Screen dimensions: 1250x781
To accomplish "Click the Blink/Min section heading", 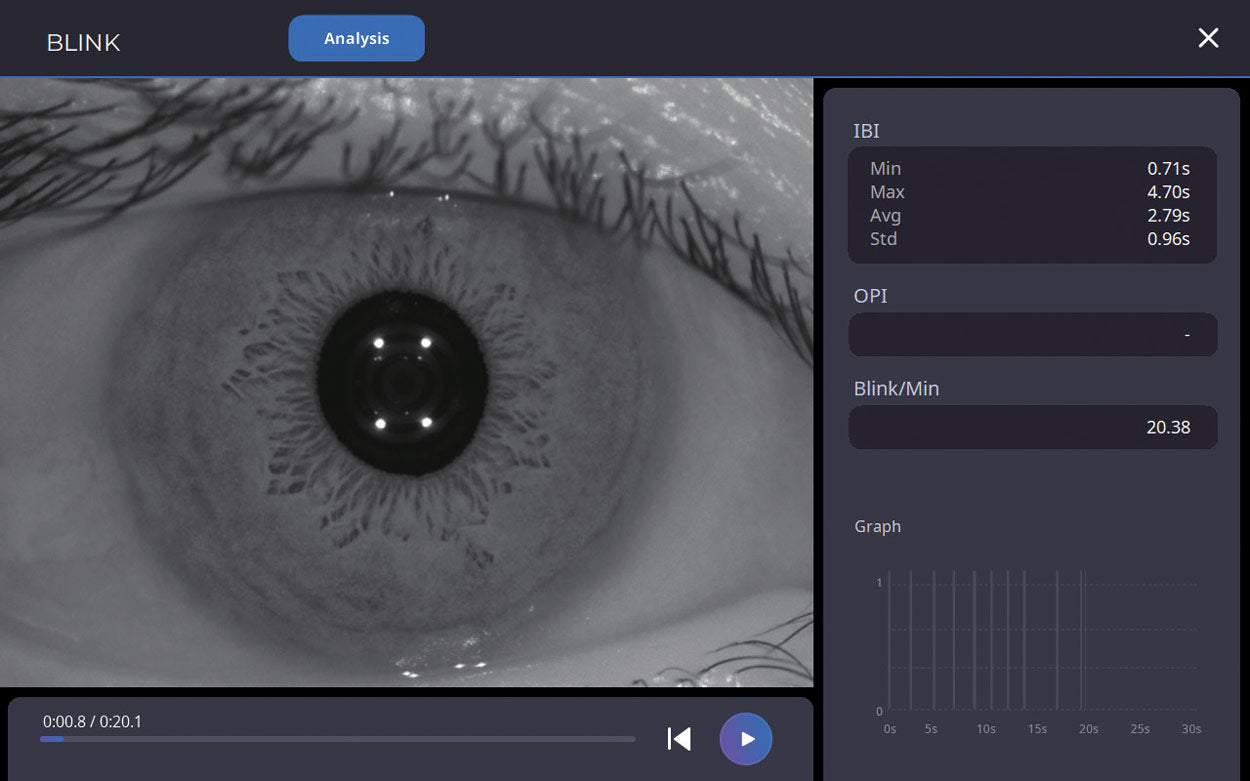I will click(896, 389).
